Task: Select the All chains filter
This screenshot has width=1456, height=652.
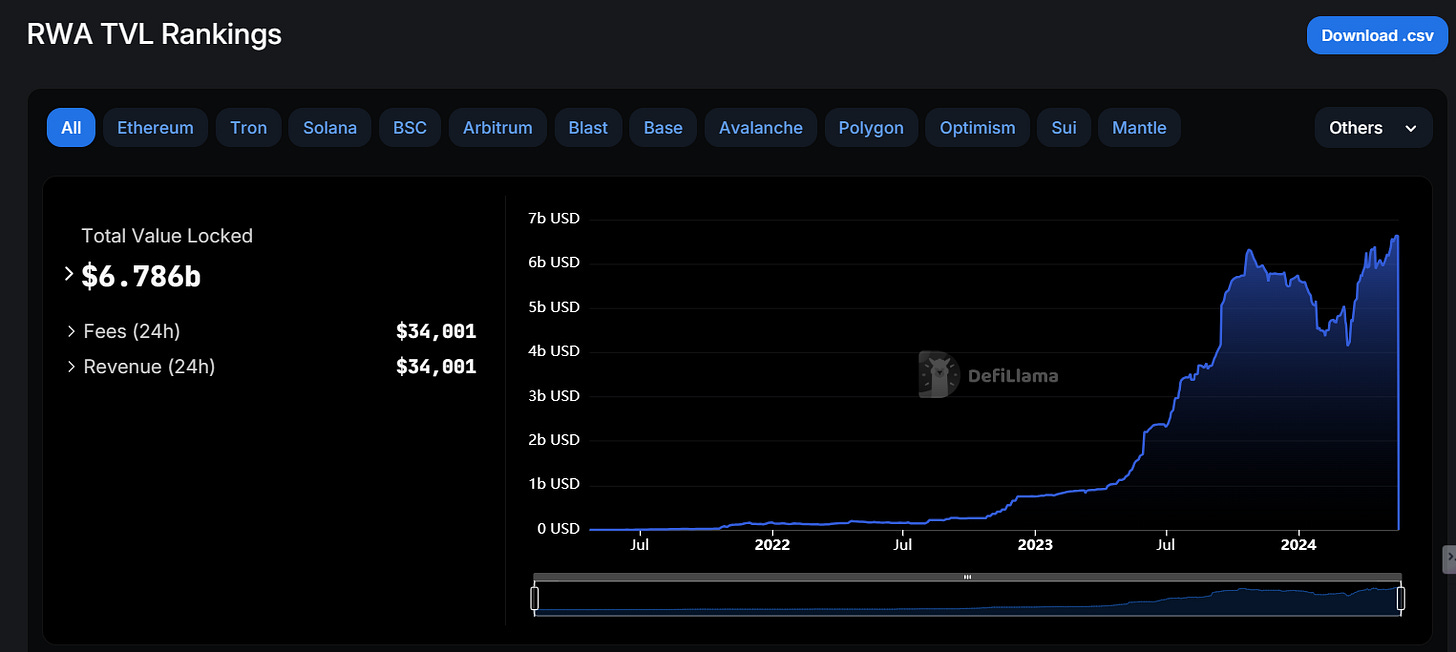Action: pyautogui.click(x=71, y=128)
